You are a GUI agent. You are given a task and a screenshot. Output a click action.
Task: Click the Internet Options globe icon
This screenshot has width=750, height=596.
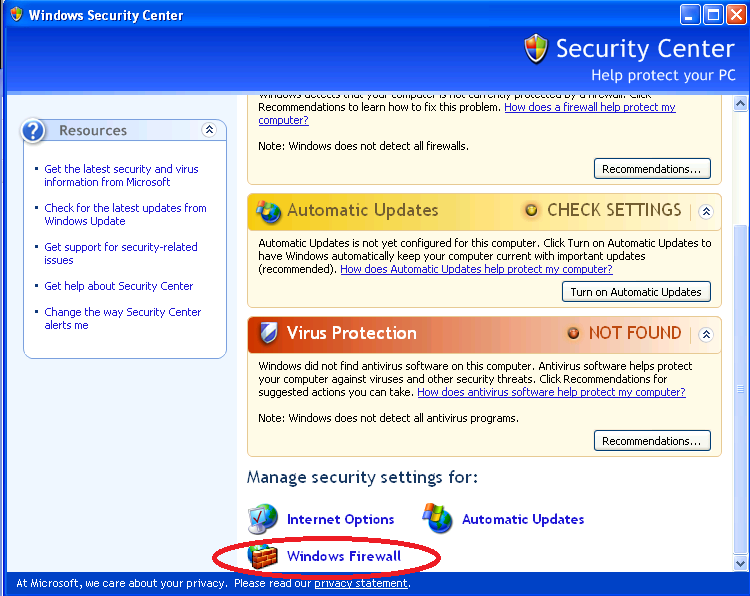tap(263, 519)
